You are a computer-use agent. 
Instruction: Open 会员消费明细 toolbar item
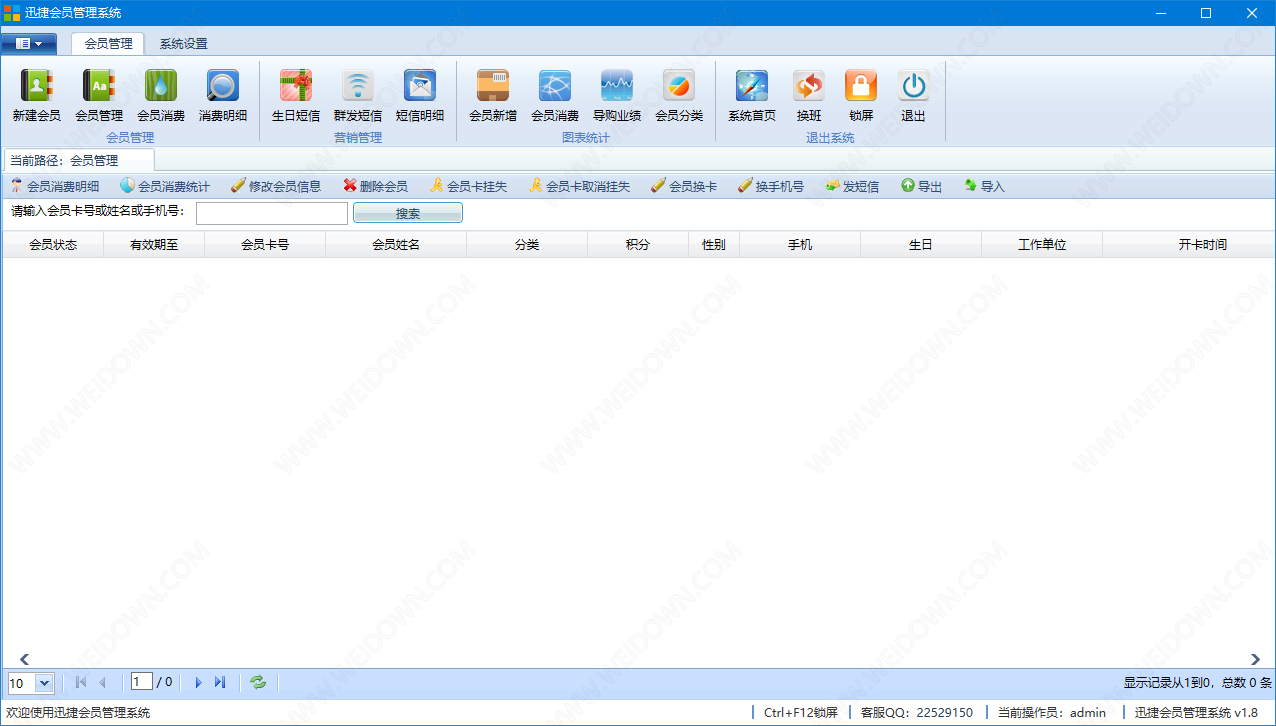tap(55, 186)
